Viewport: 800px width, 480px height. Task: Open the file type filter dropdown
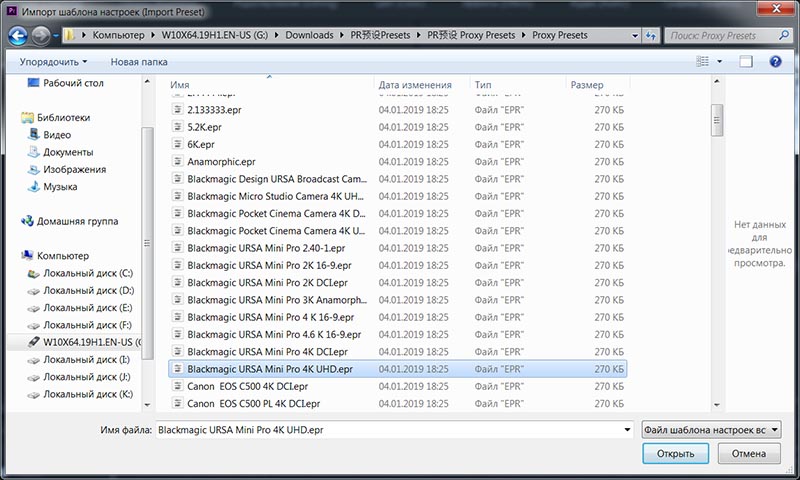[x=710, y=429]
